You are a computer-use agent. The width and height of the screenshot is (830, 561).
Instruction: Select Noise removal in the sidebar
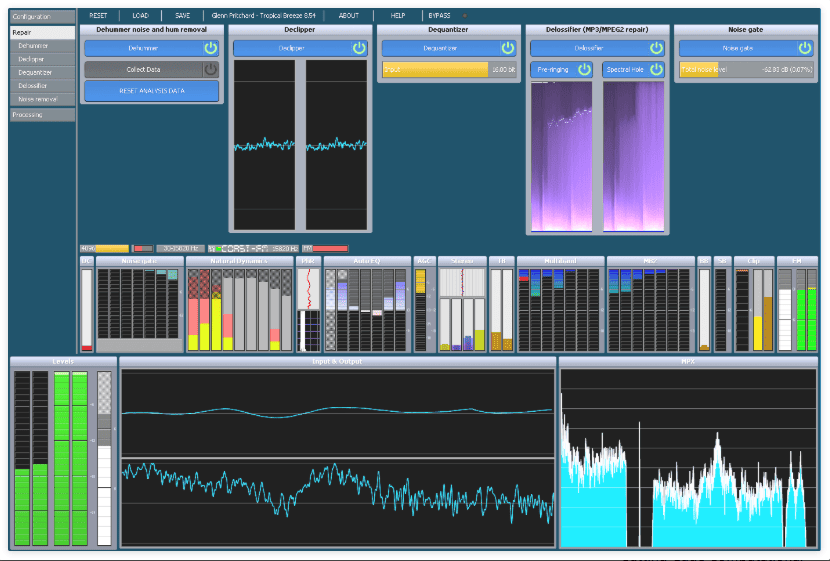[42, 99]
